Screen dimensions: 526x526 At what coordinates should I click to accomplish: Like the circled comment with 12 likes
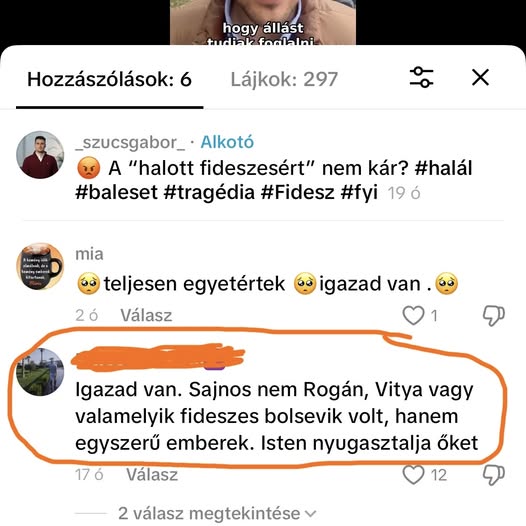[413, 475]
